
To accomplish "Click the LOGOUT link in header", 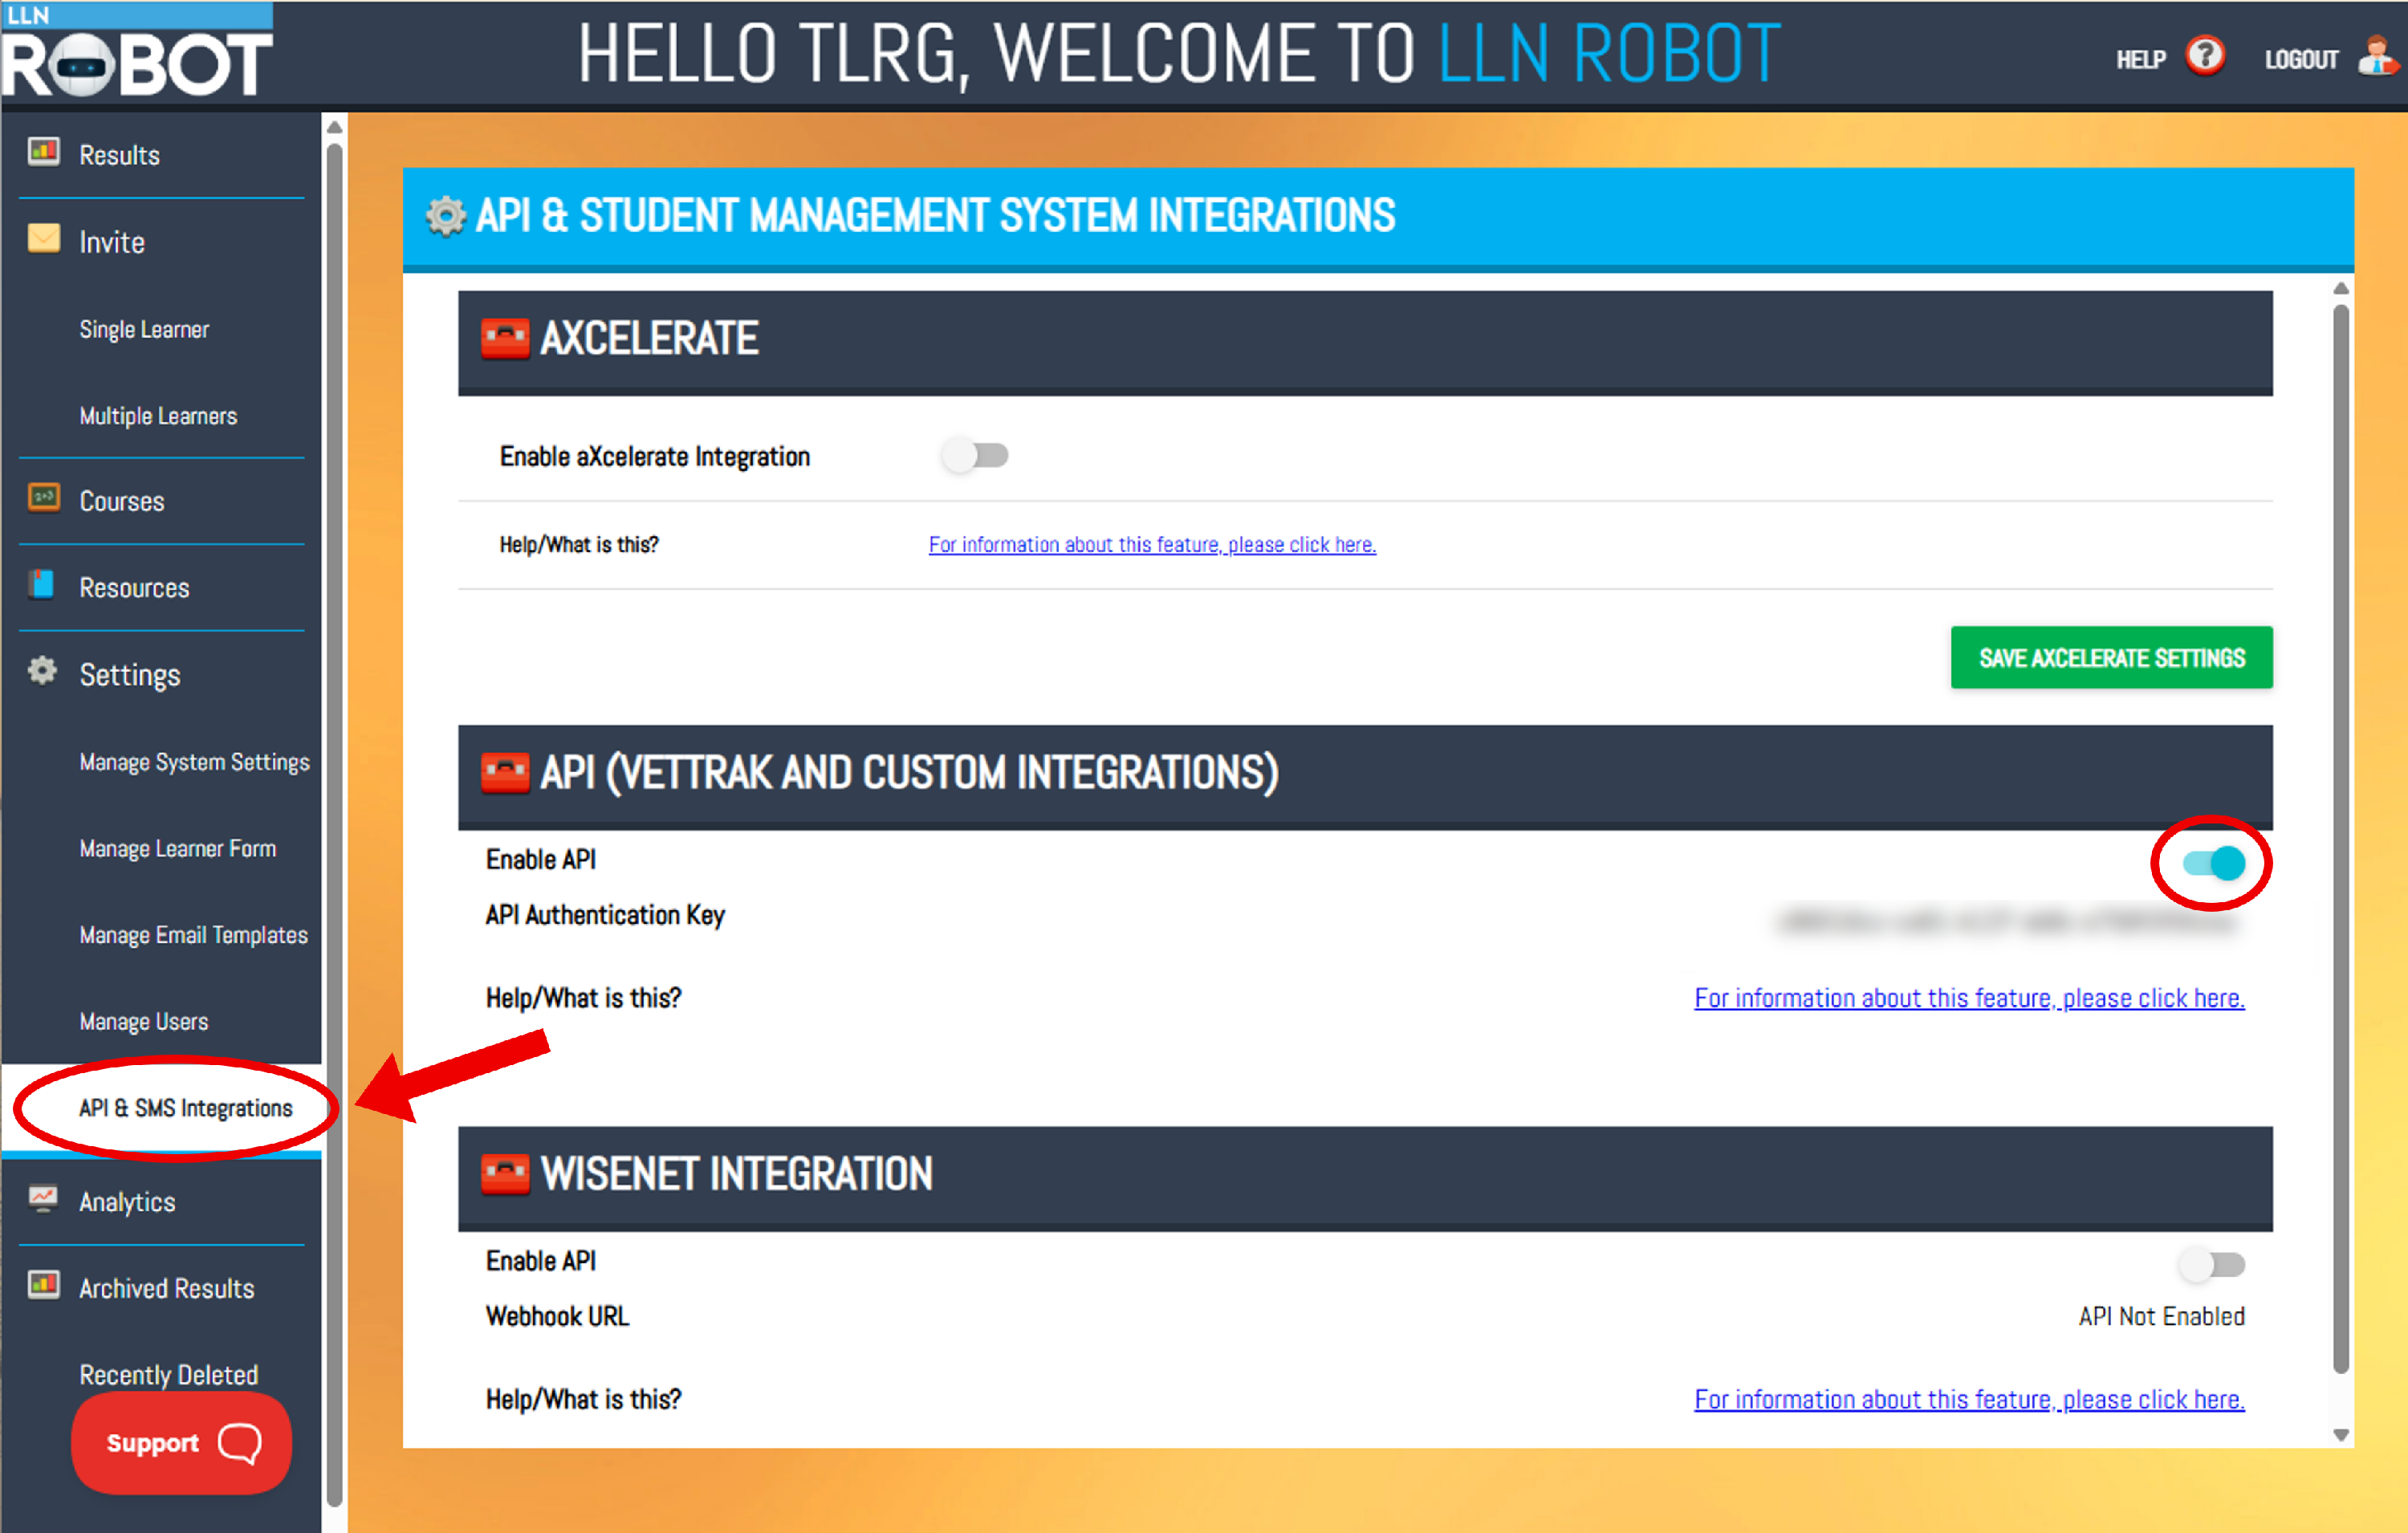I will pyautogui.click(x=2301, y=60).
